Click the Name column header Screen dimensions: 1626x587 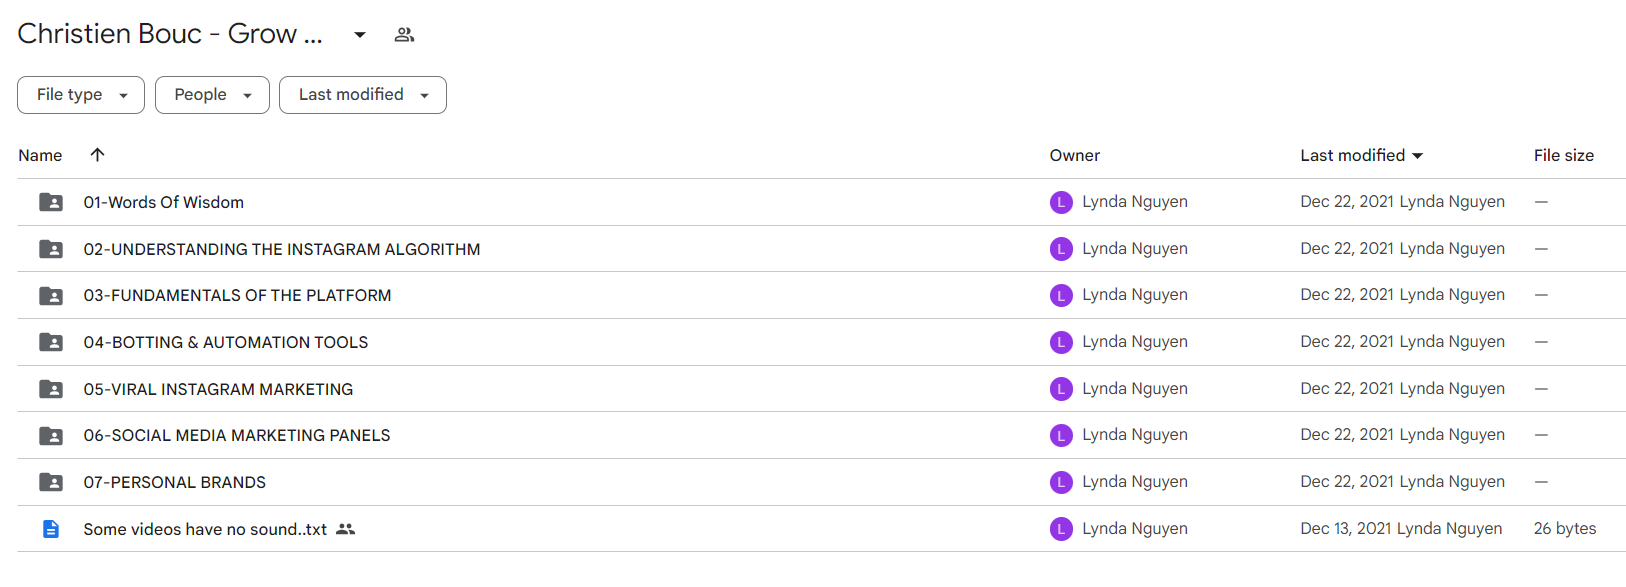[x=40, y=155]
